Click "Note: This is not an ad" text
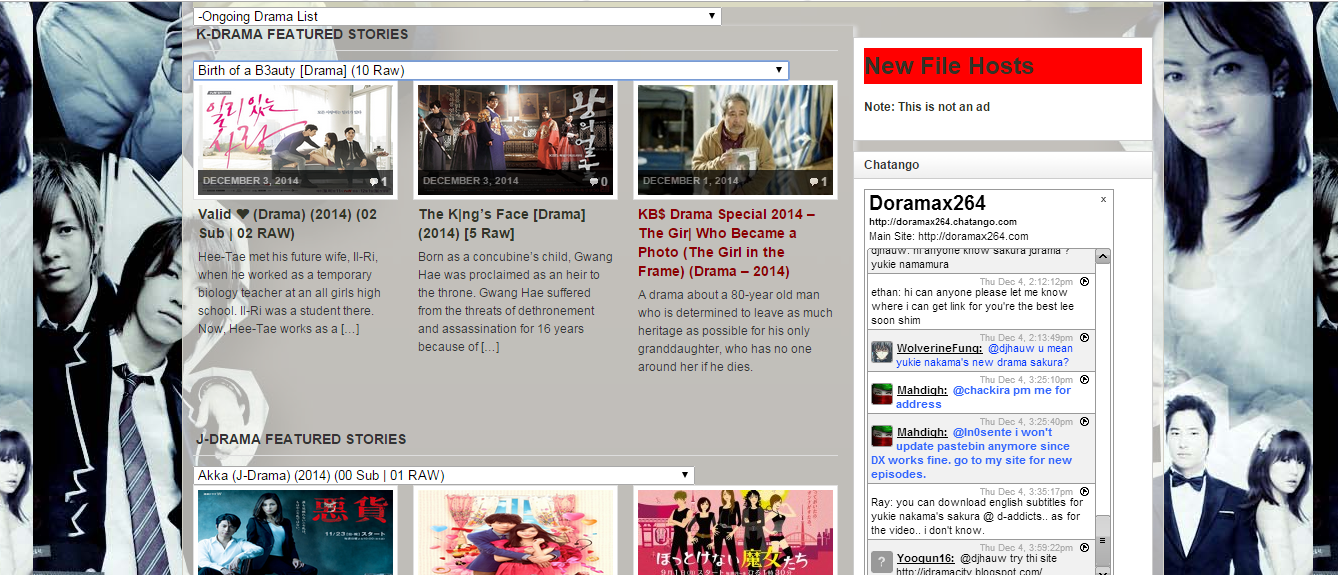Screen dimensions: 1338x575 (x=927, y=107)
